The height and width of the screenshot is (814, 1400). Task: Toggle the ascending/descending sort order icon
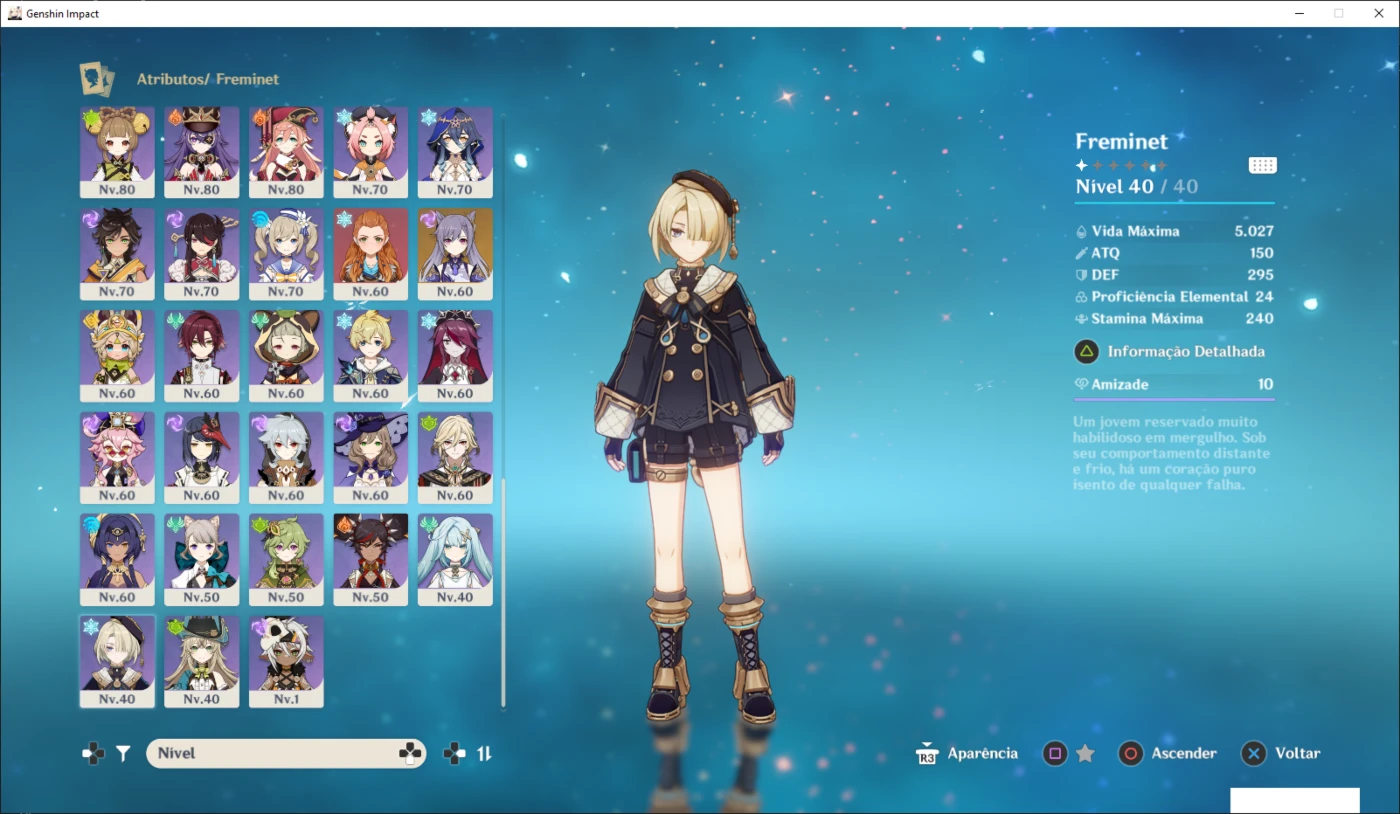[x=484, y=754]
